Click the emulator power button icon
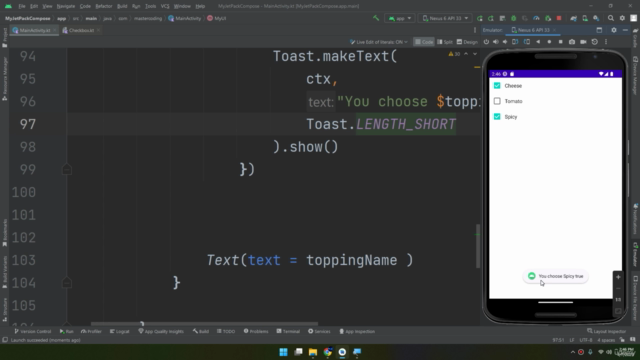640x360 pixels. point(486,42)
